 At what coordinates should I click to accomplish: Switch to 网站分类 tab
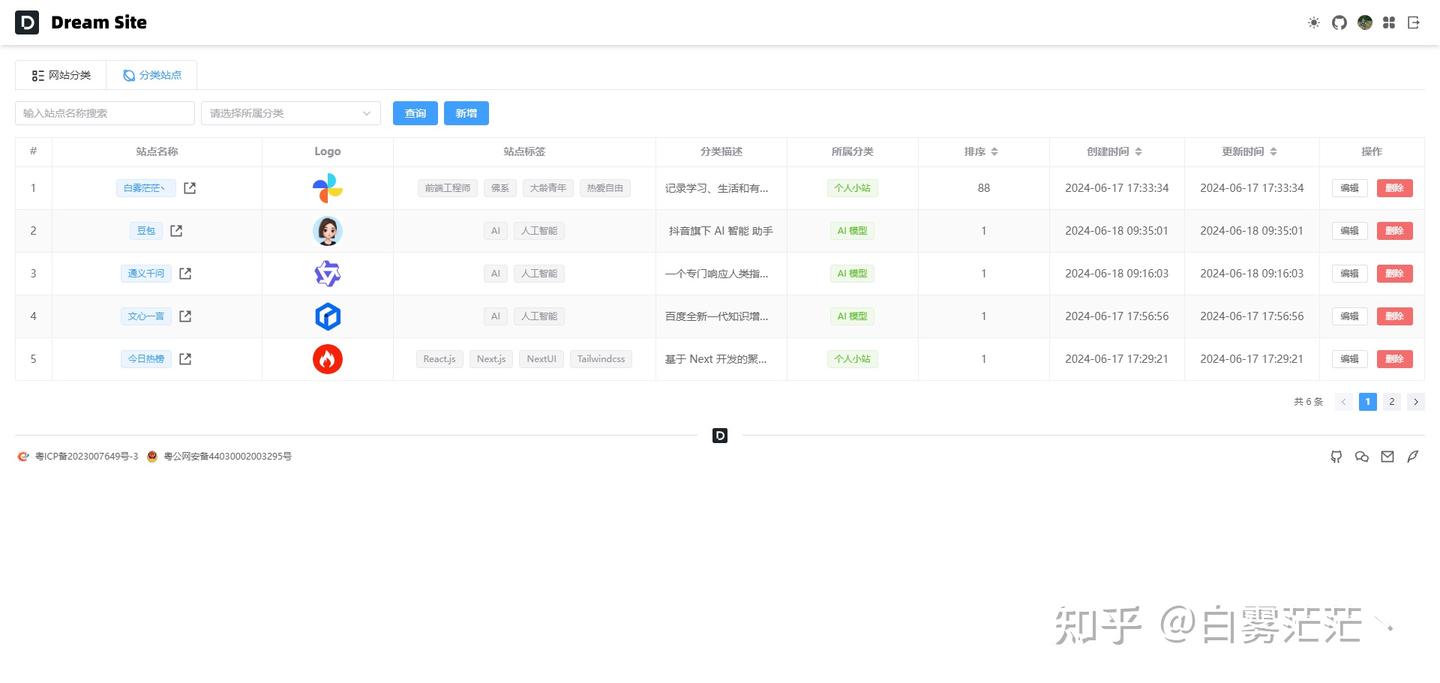point(61,75)
